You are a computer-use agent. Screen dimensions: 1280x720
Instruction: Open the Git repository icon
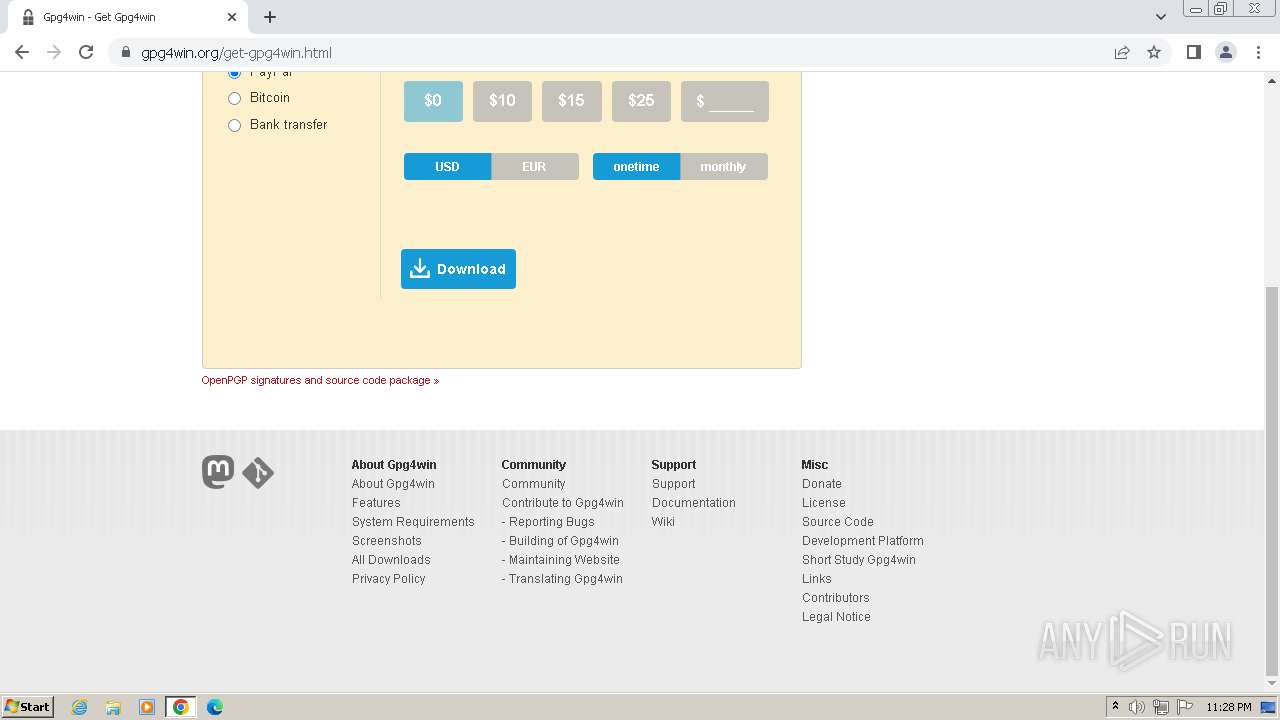(258, 473)
